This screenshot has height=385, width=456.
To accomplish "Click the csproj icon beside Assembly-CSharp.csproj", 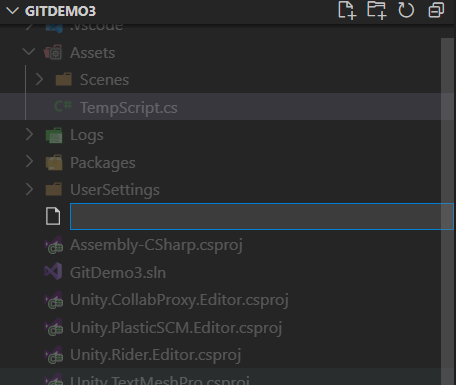I will [54, 245].
